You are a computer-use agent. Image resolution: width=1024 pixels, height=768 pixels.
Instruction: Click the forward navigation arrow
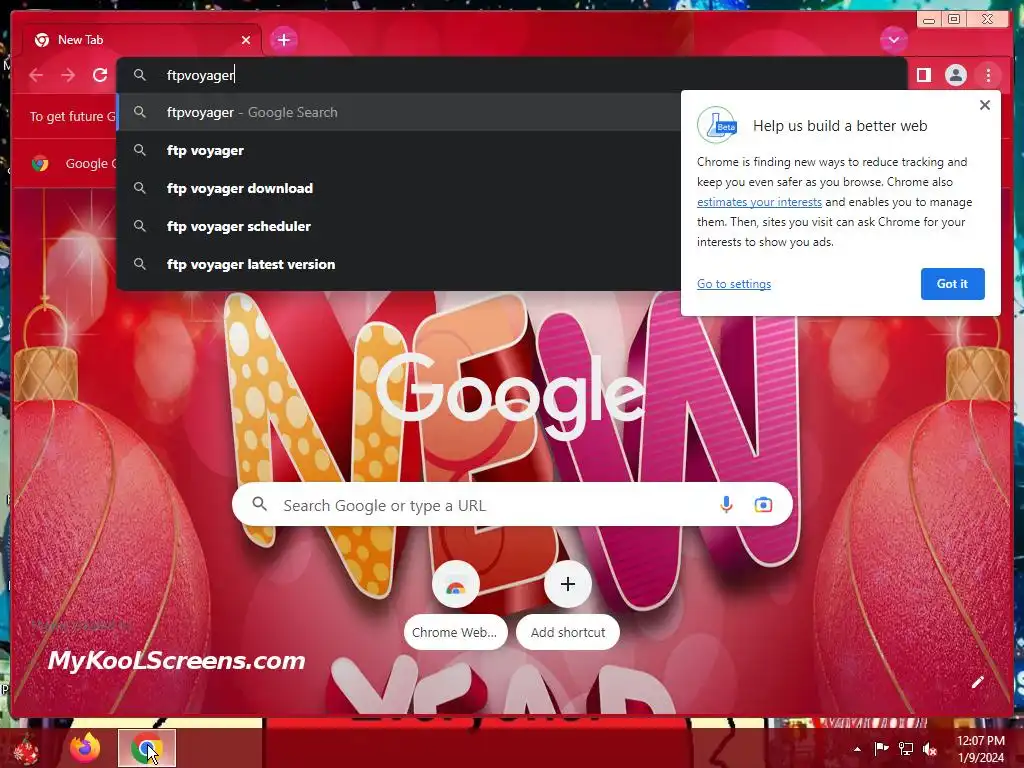click(68, 75)
